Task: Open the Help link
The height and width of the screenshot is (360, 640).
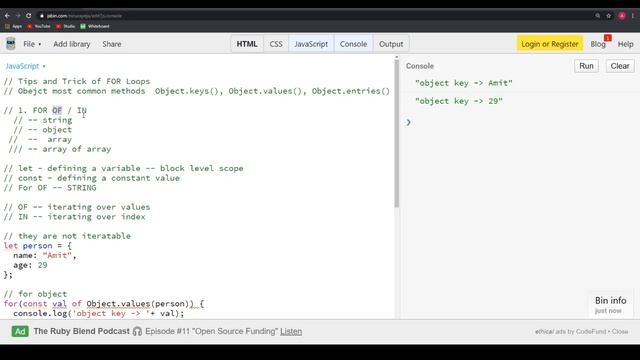Action: pyautogui.click(x=625, y=44)
